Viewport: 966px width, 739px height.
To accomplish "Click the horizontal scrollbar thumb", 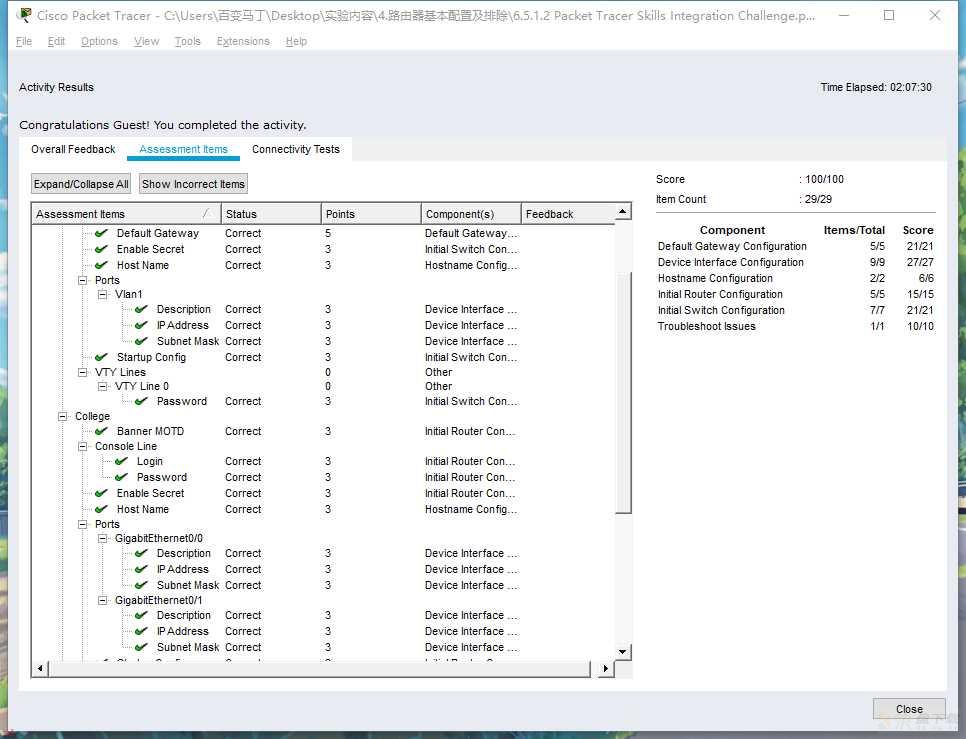I will 319,668.
